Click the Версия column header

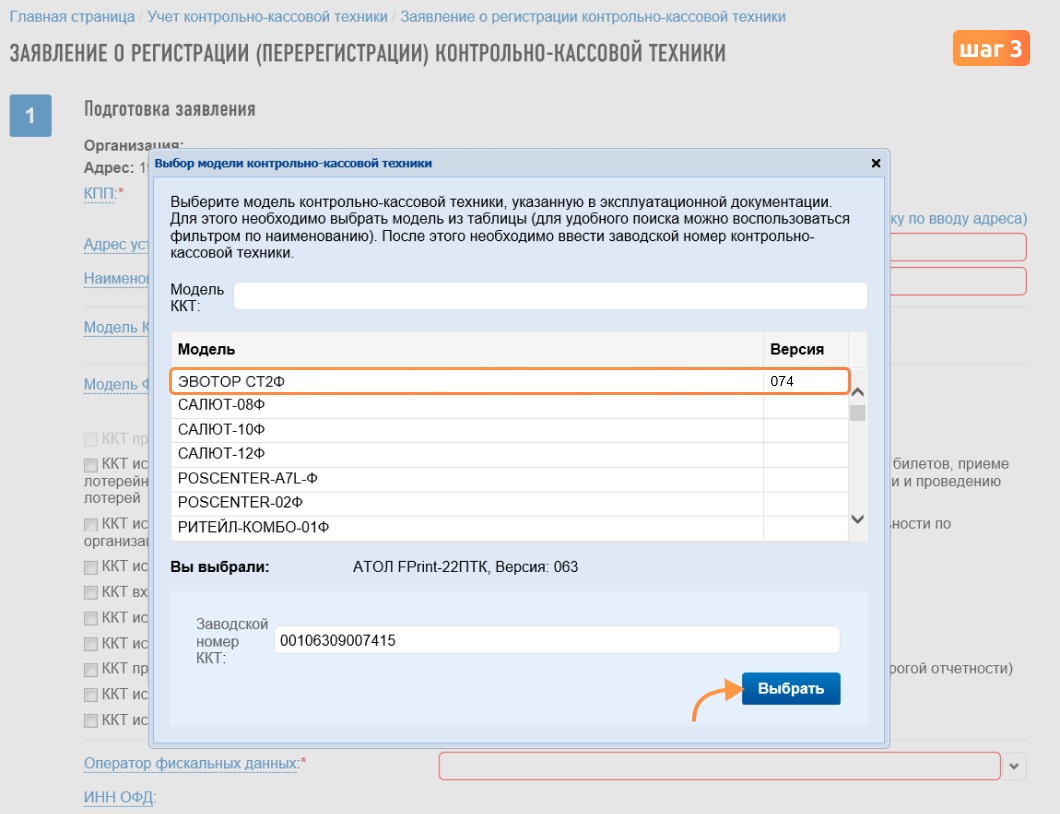(x=805, y=350)
